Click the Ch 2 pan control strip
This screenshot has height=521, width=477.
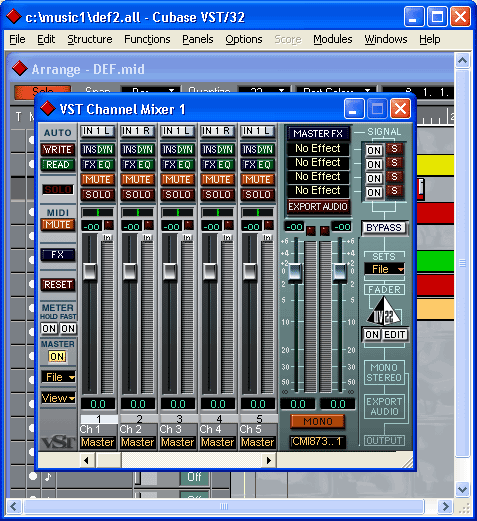[138, 212]
